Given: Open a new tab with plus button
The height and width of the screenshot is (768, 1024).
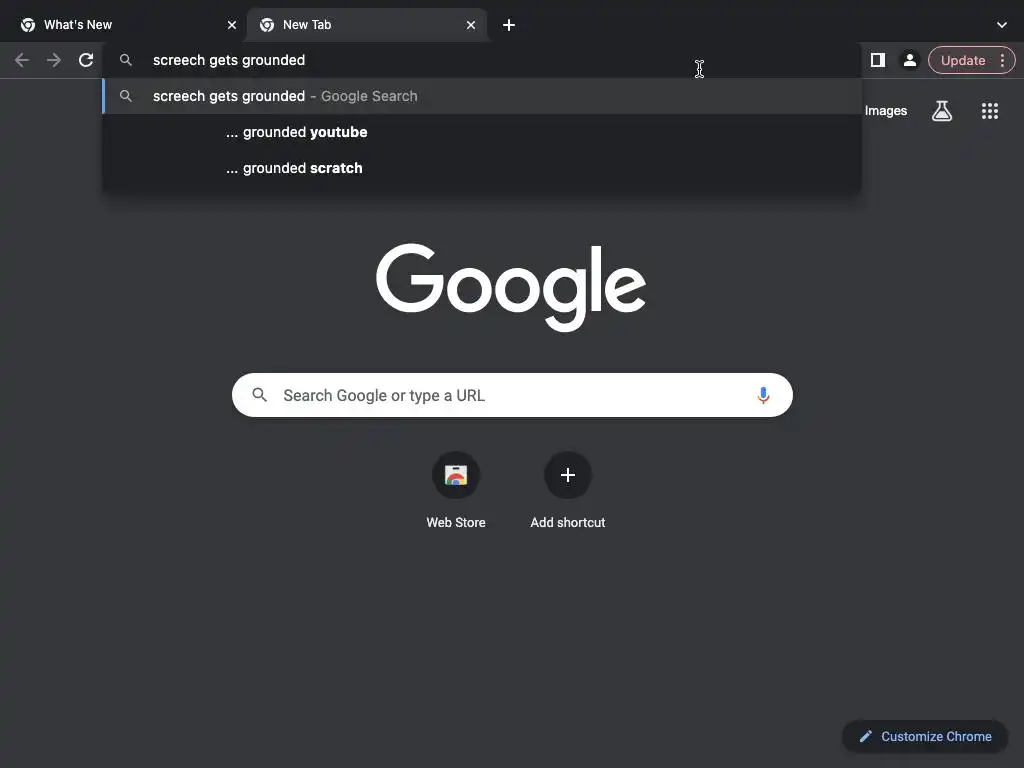Looking at the screenshot, I should [x=509, y=25].
